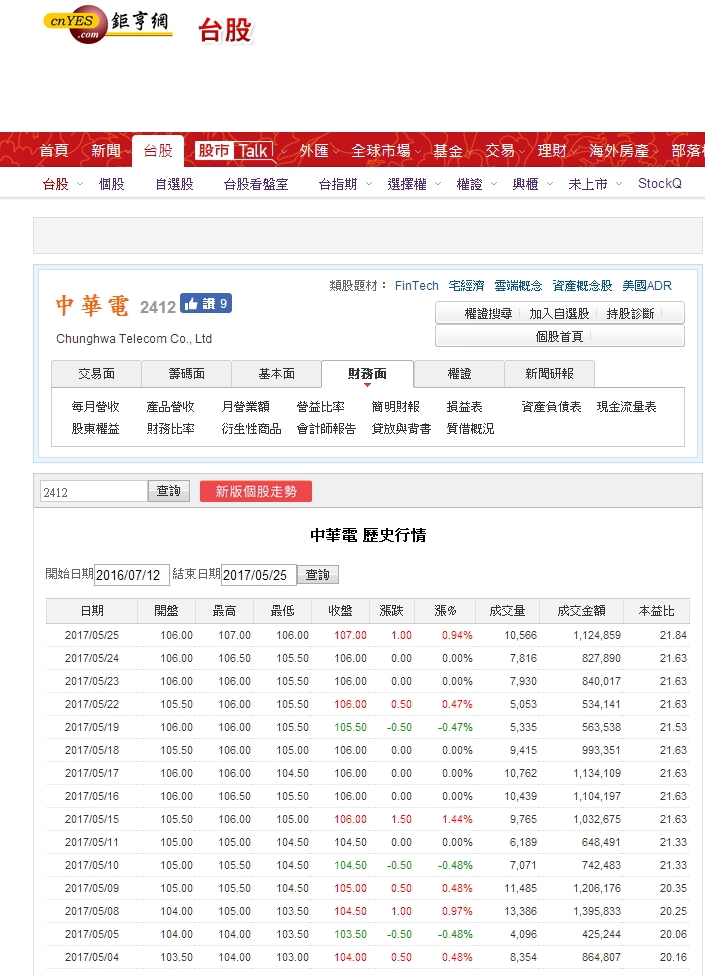Switch to the 交易面 tab
705x976 pixels.
click(x=96, y=373)
